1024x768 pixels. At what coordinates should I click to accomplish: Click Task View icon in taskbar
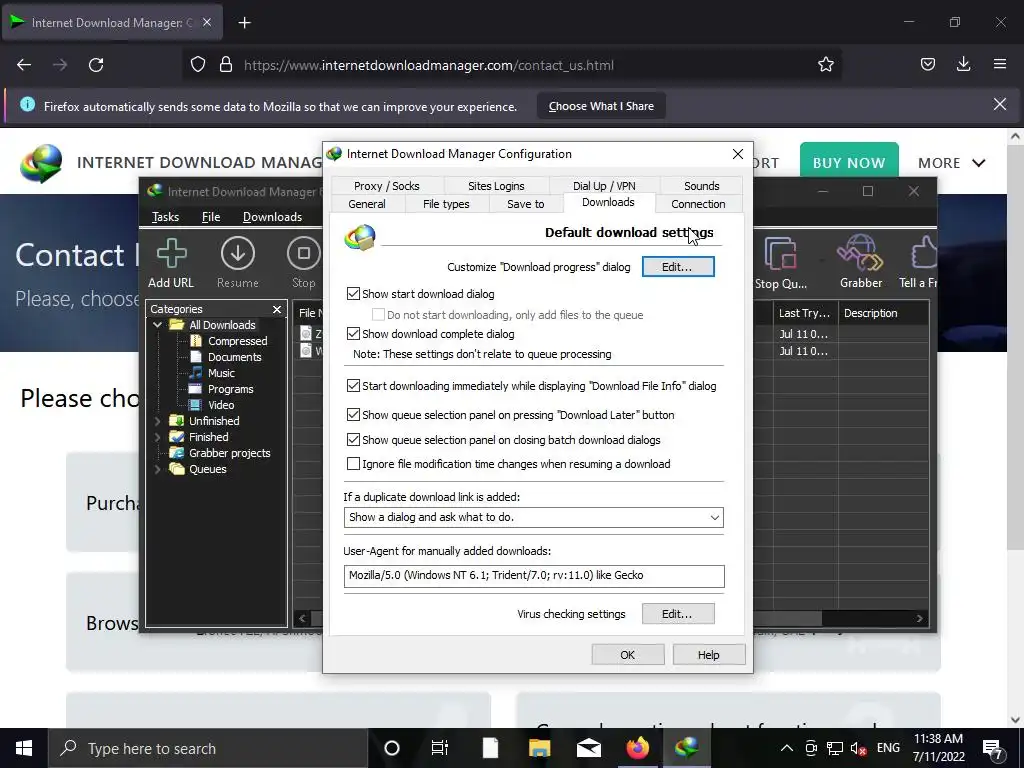click(440, 748)
